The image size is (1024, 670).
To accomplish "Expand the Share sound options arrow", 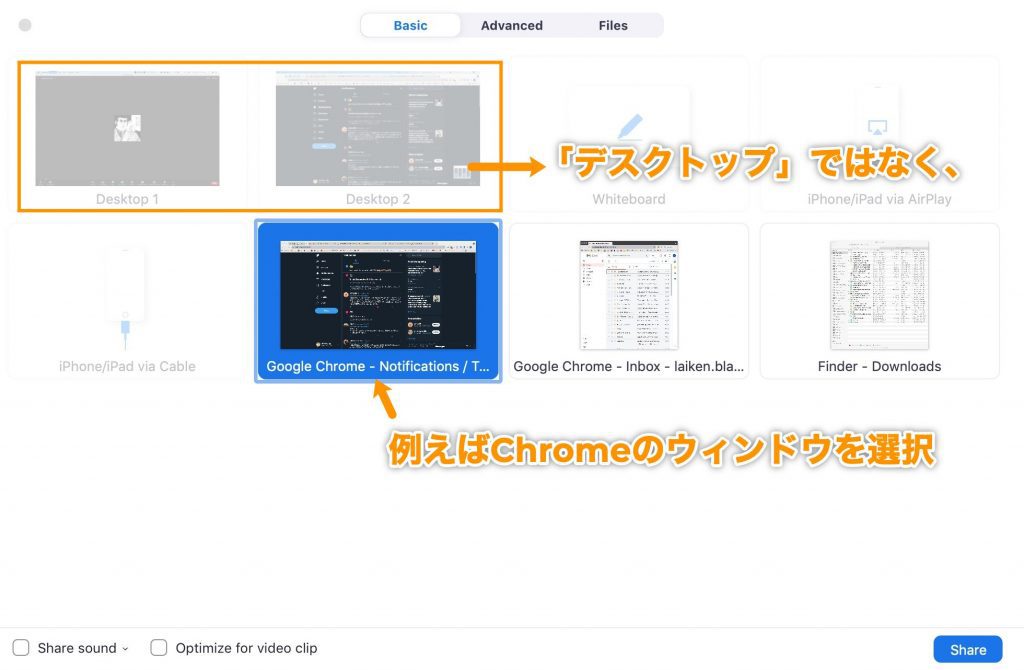I will [125, 649].
